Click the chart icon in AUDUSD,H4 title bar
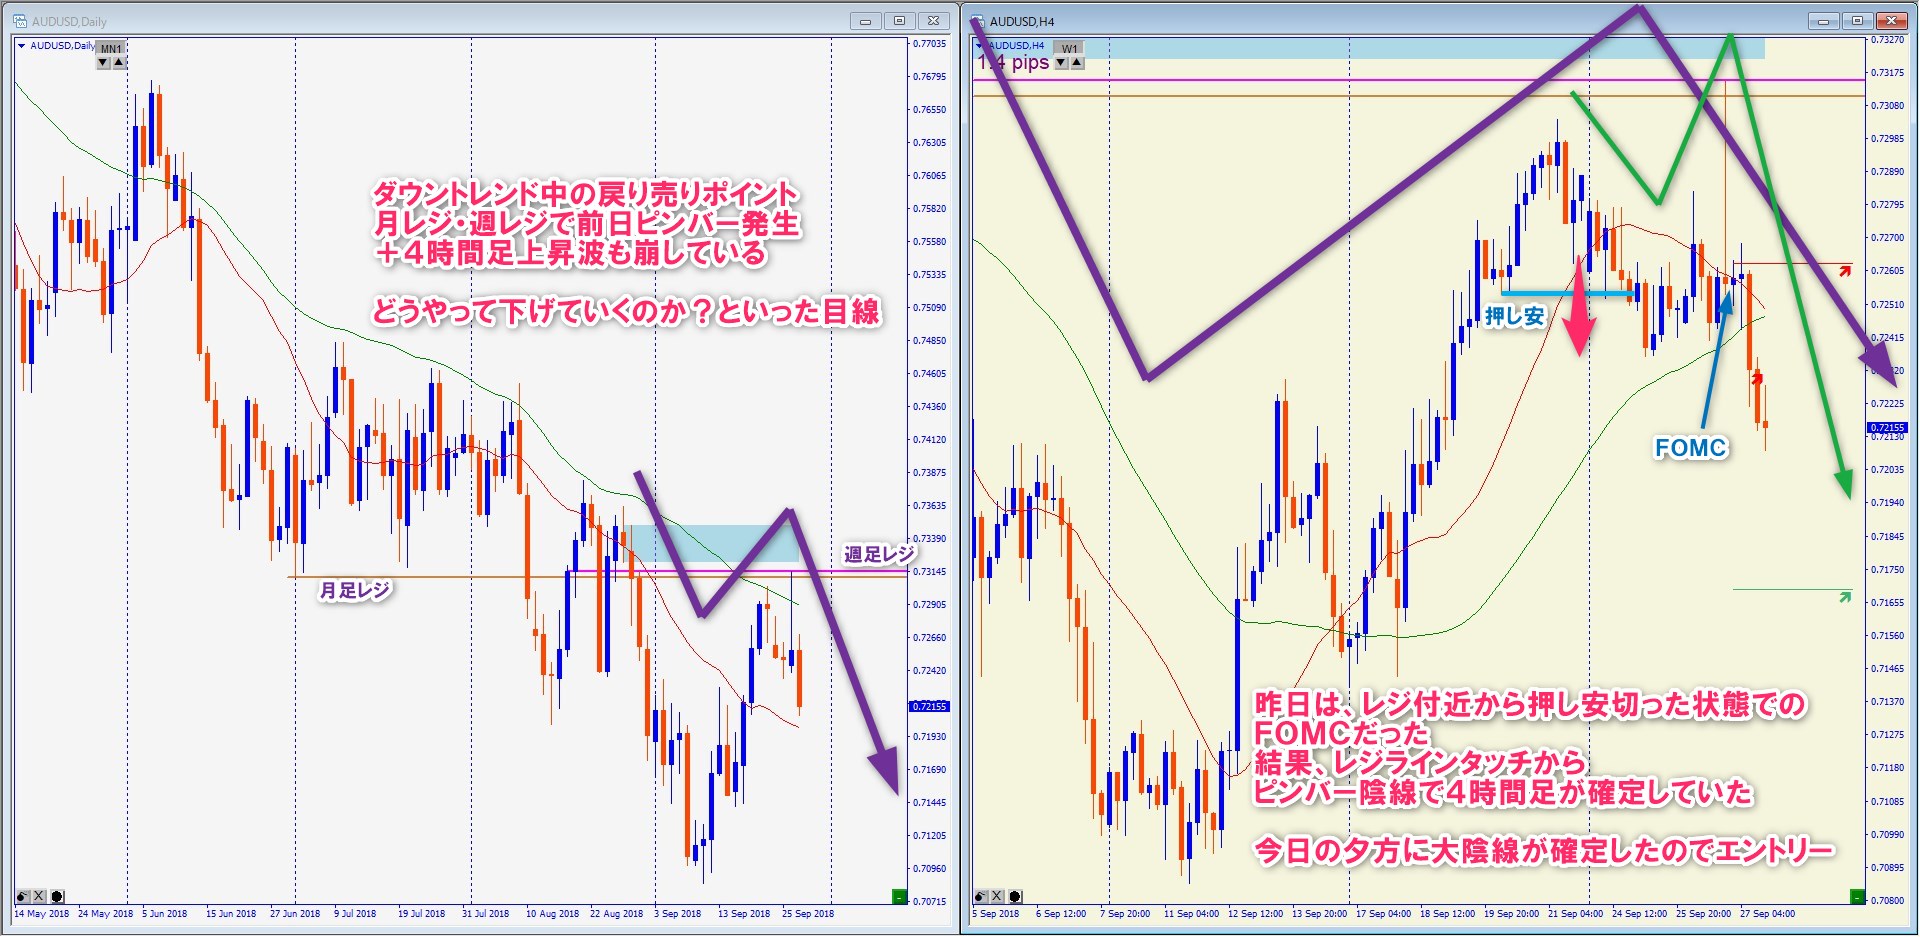The image size is (1920, 937). click(x=977, y=21)
